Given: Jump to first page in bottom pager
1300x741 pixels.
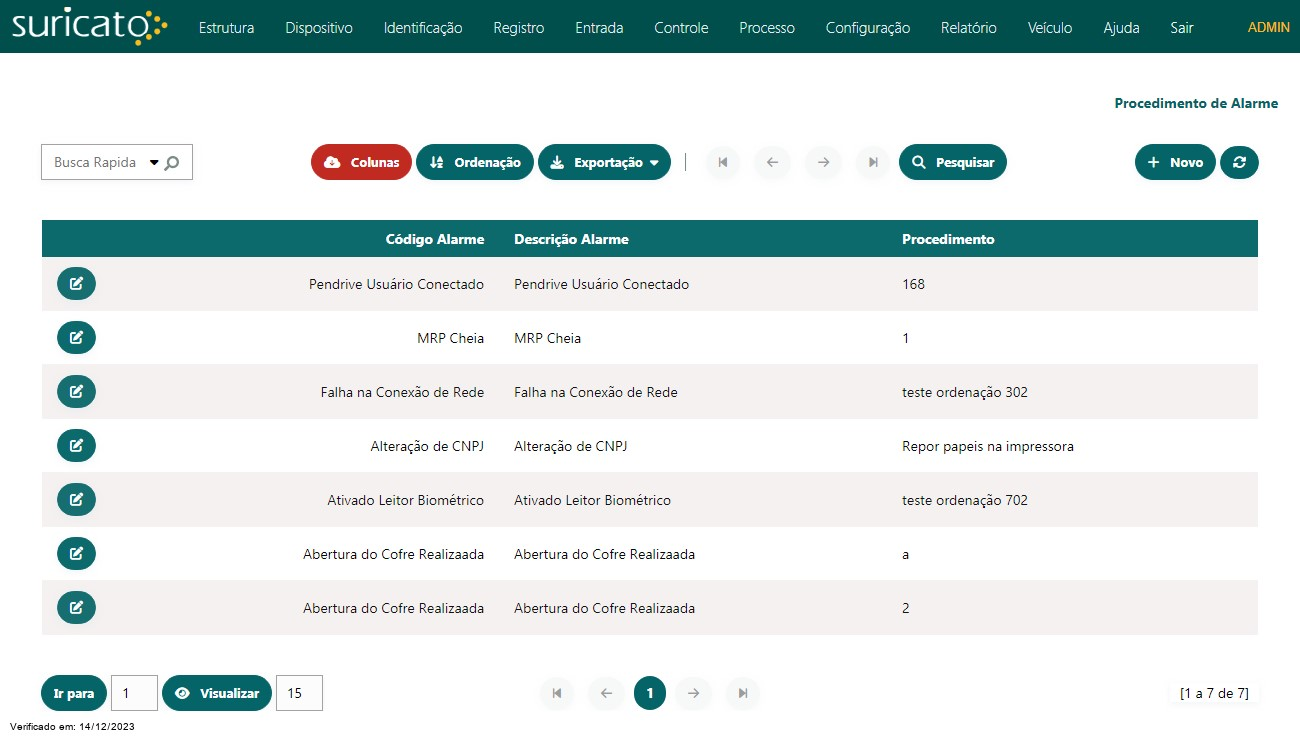Looking at the screenshot, I should click(x=557, y=693).
